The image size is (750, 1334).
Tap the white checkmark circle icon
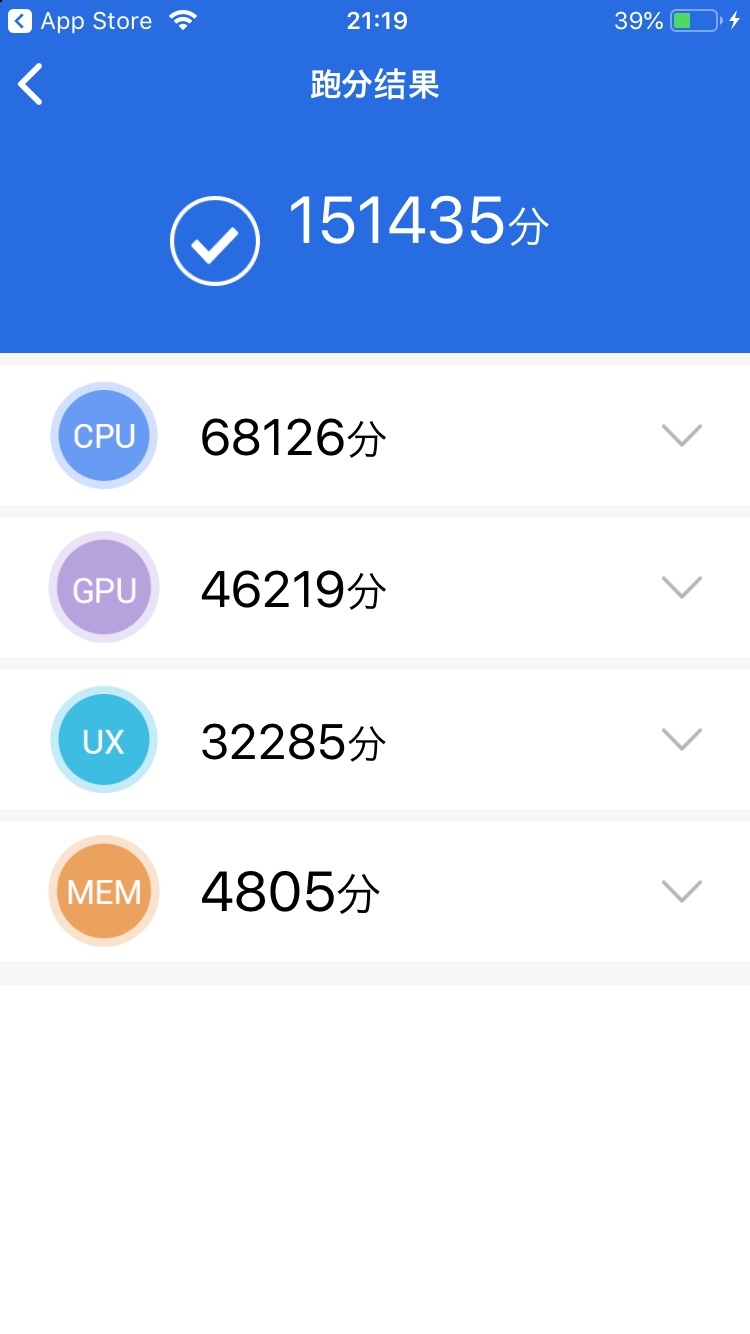[215, 241]
